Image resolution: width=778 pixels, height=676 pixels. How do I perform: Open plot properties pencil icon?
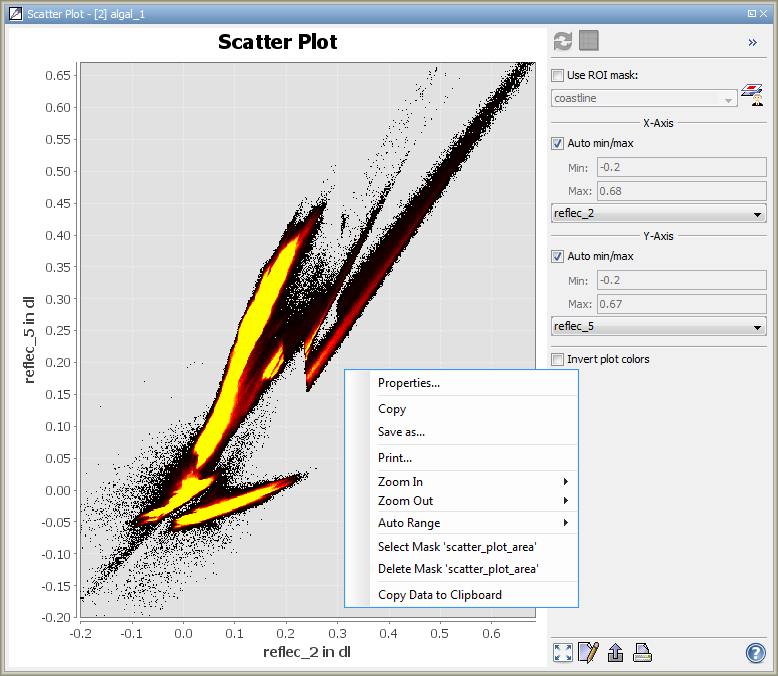coord(589,653)
